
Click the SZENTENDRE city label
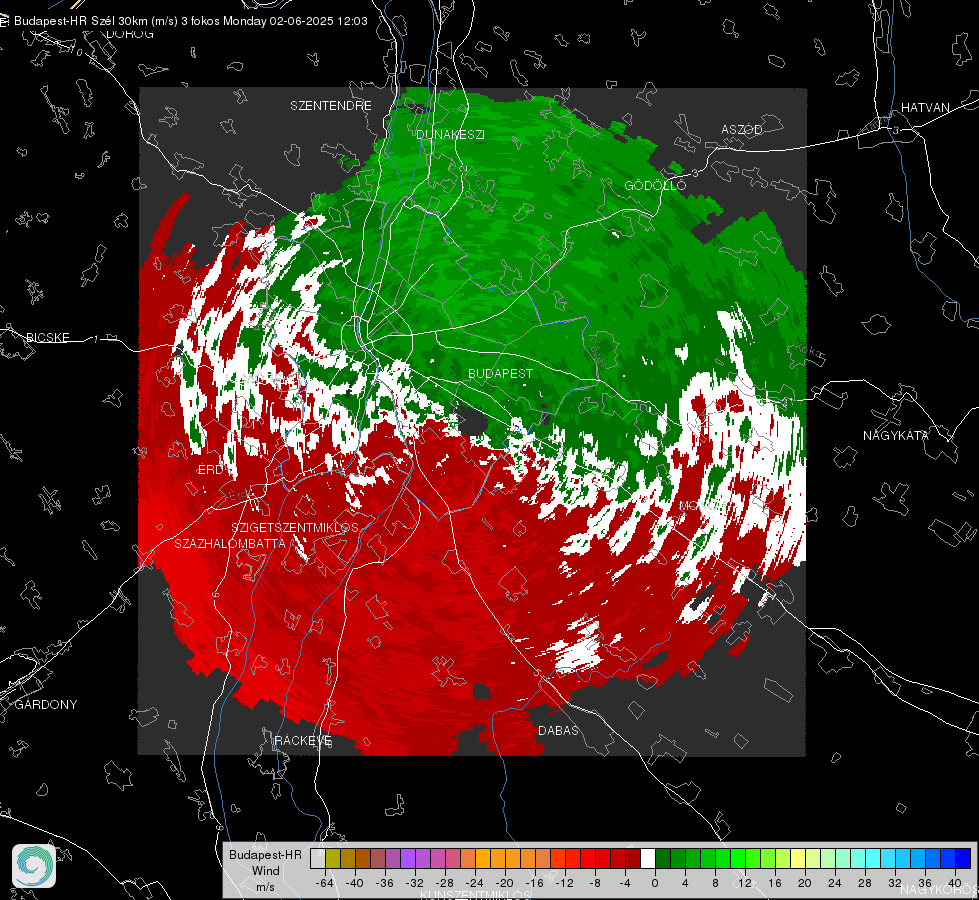(x=330, y=106)
